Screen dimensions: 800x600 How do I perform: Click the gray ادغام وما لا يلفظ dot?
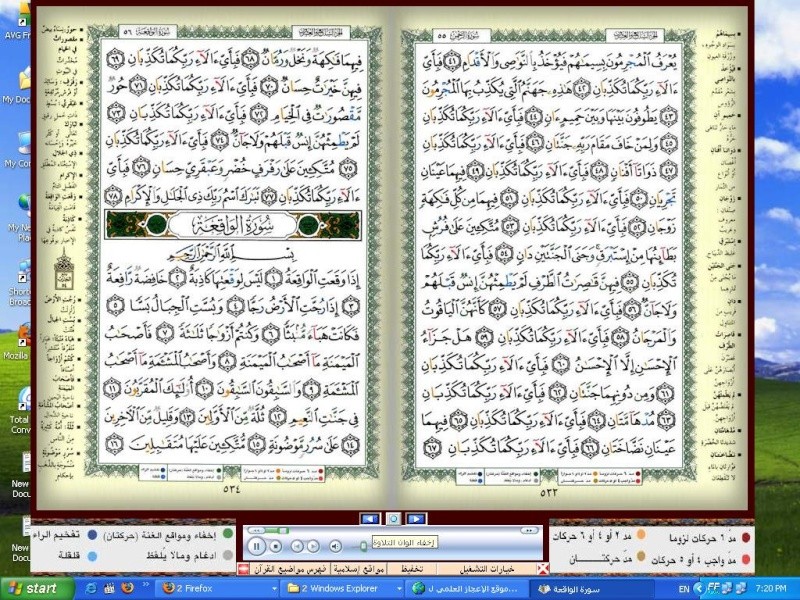[x=228, y=555]
